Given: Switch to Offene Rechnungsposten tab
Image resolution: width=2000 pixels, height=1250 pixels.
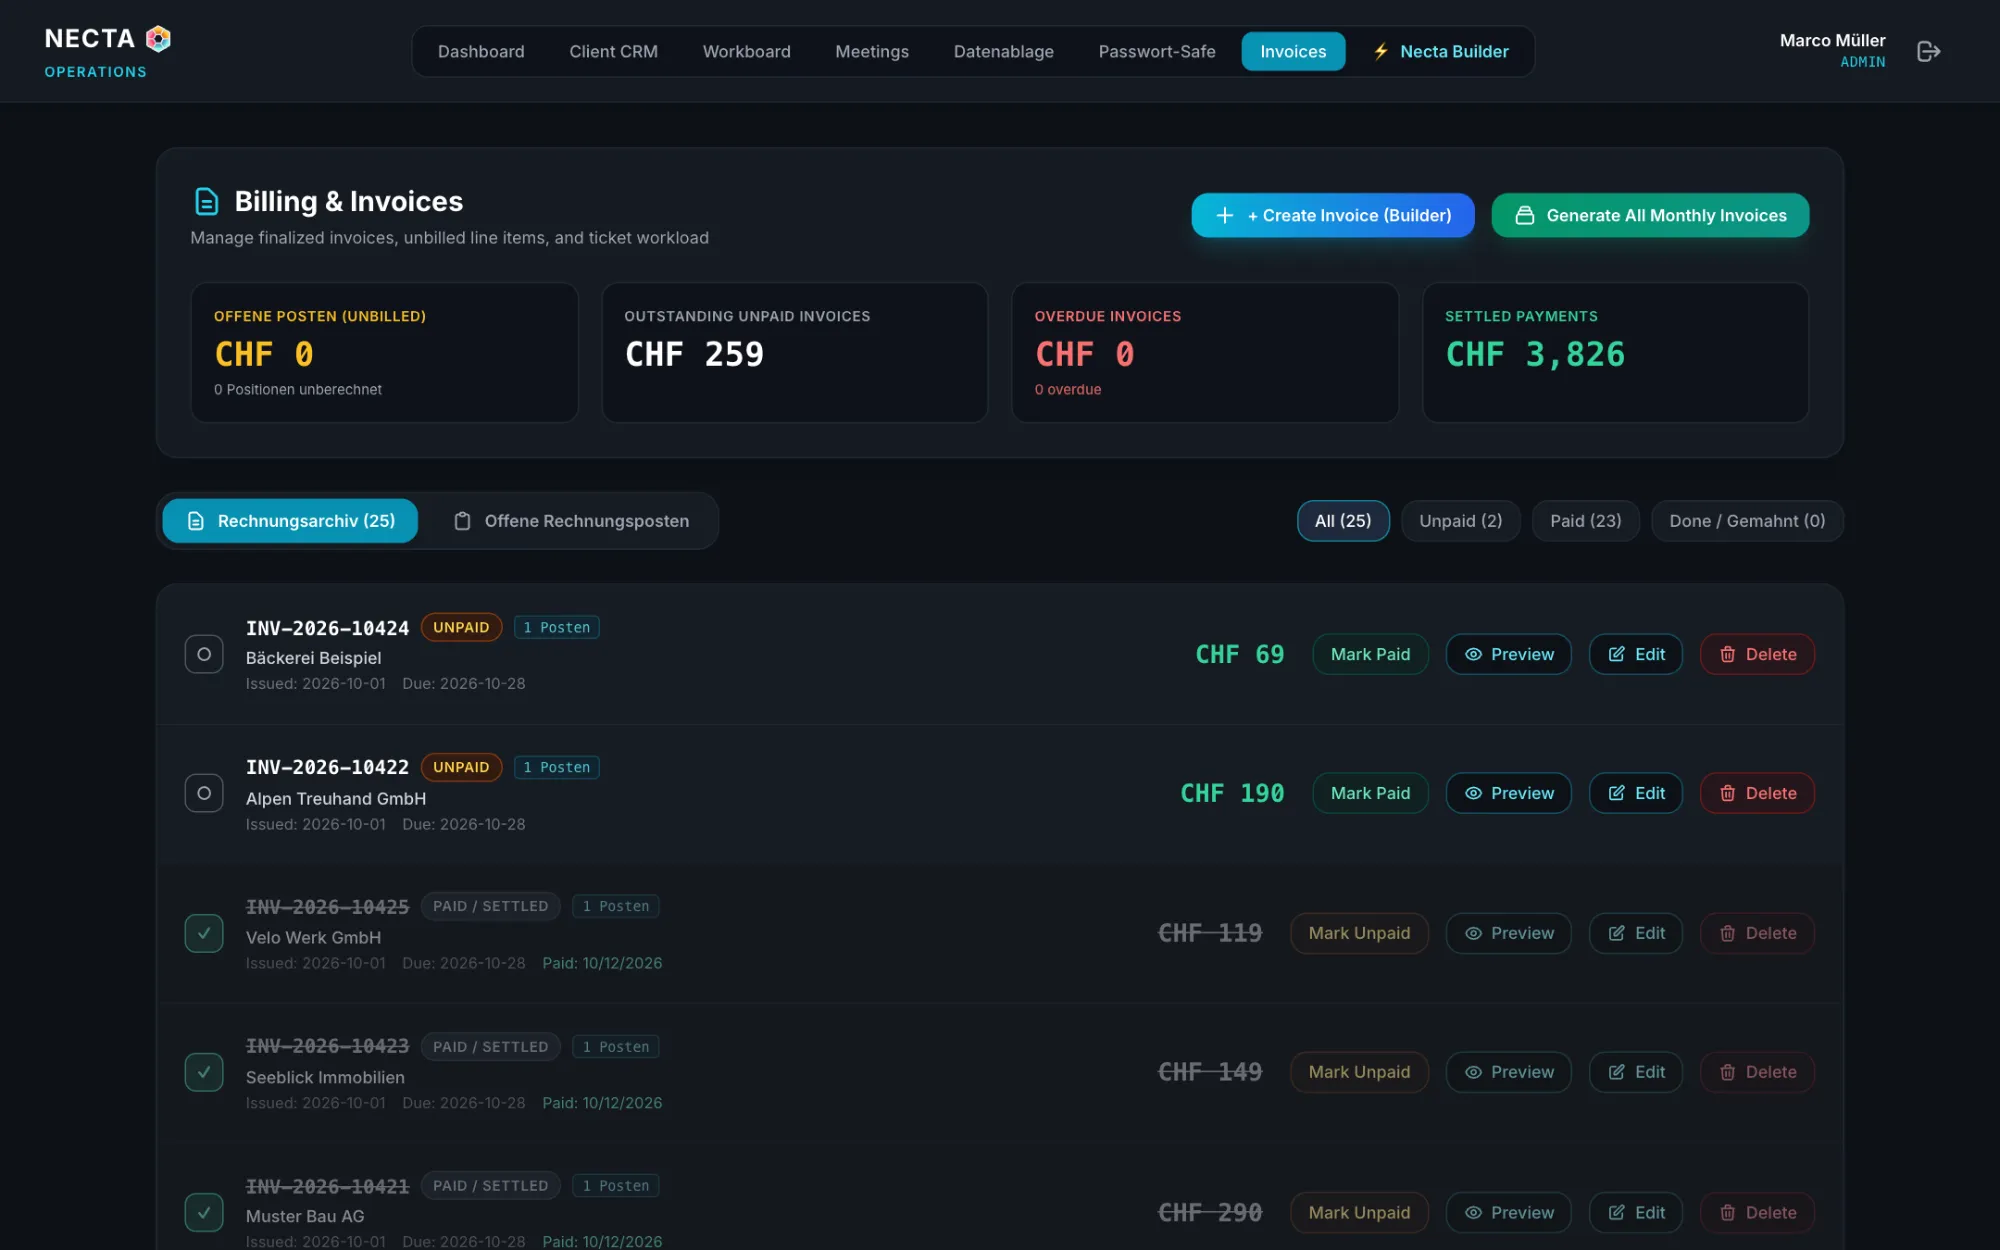Looking at the screenshot, I should [571, 521].
